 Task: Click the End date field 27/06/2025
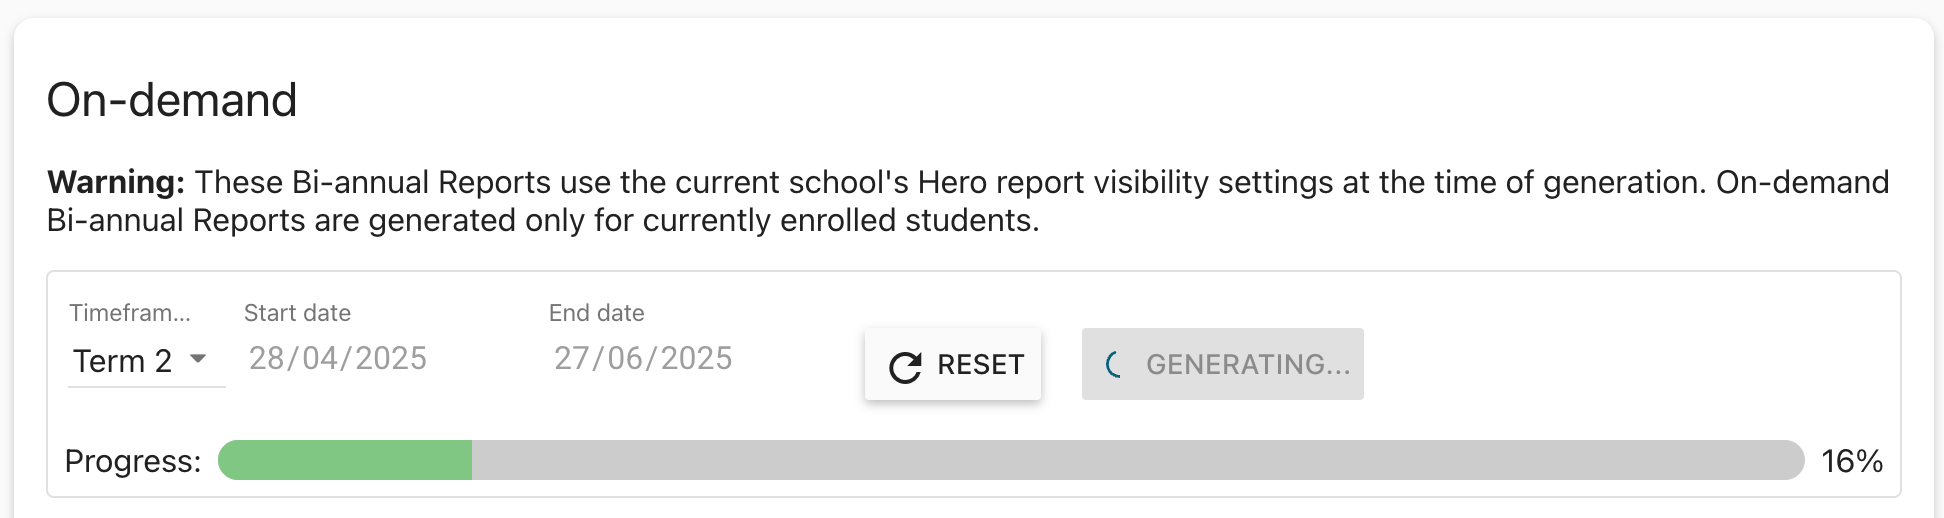click(x=643, y=359)
